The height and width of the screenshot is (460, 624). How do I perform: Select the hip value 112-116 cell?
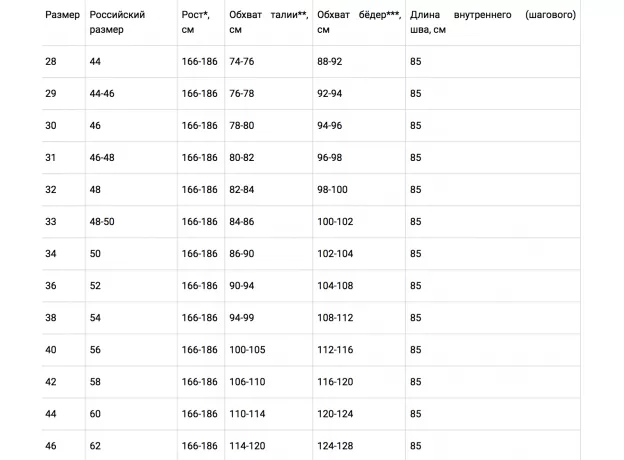pyautogui.click(x=335, y=350)
